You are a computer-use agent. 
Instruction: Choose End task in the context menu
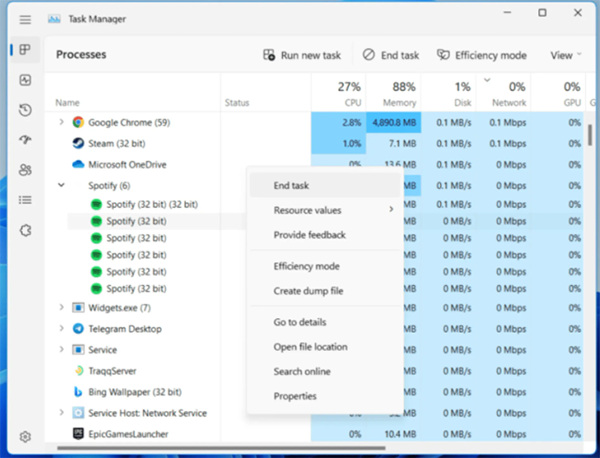(x=325, y=186)
